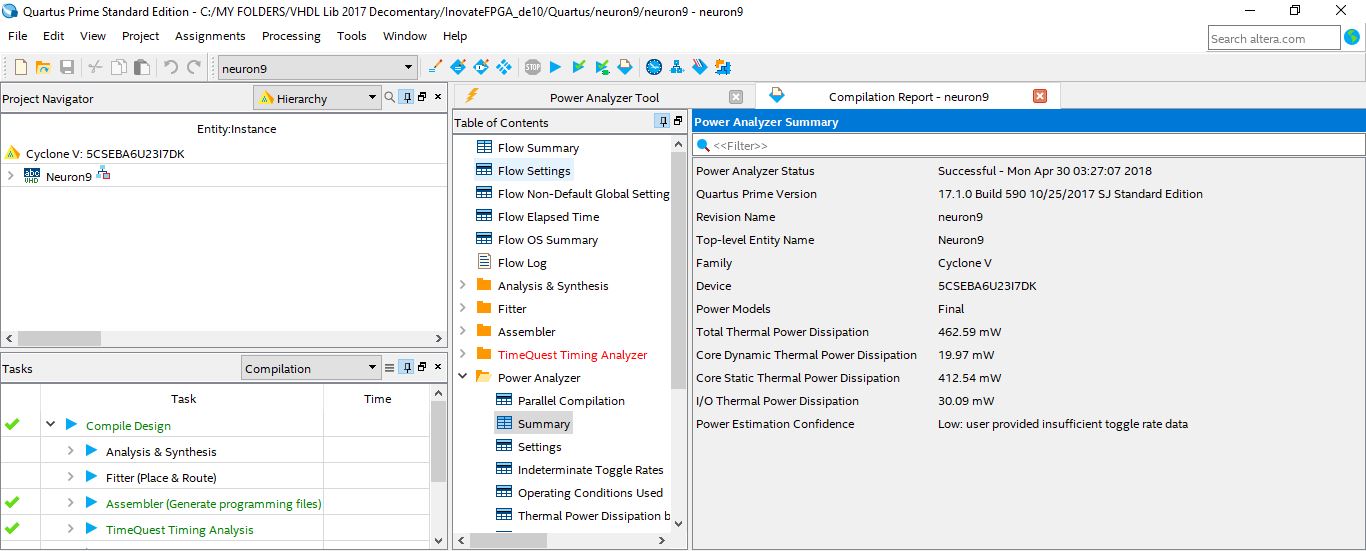Open TimeQuest Timing Analyzer clock icon

(x=654, y=67)
